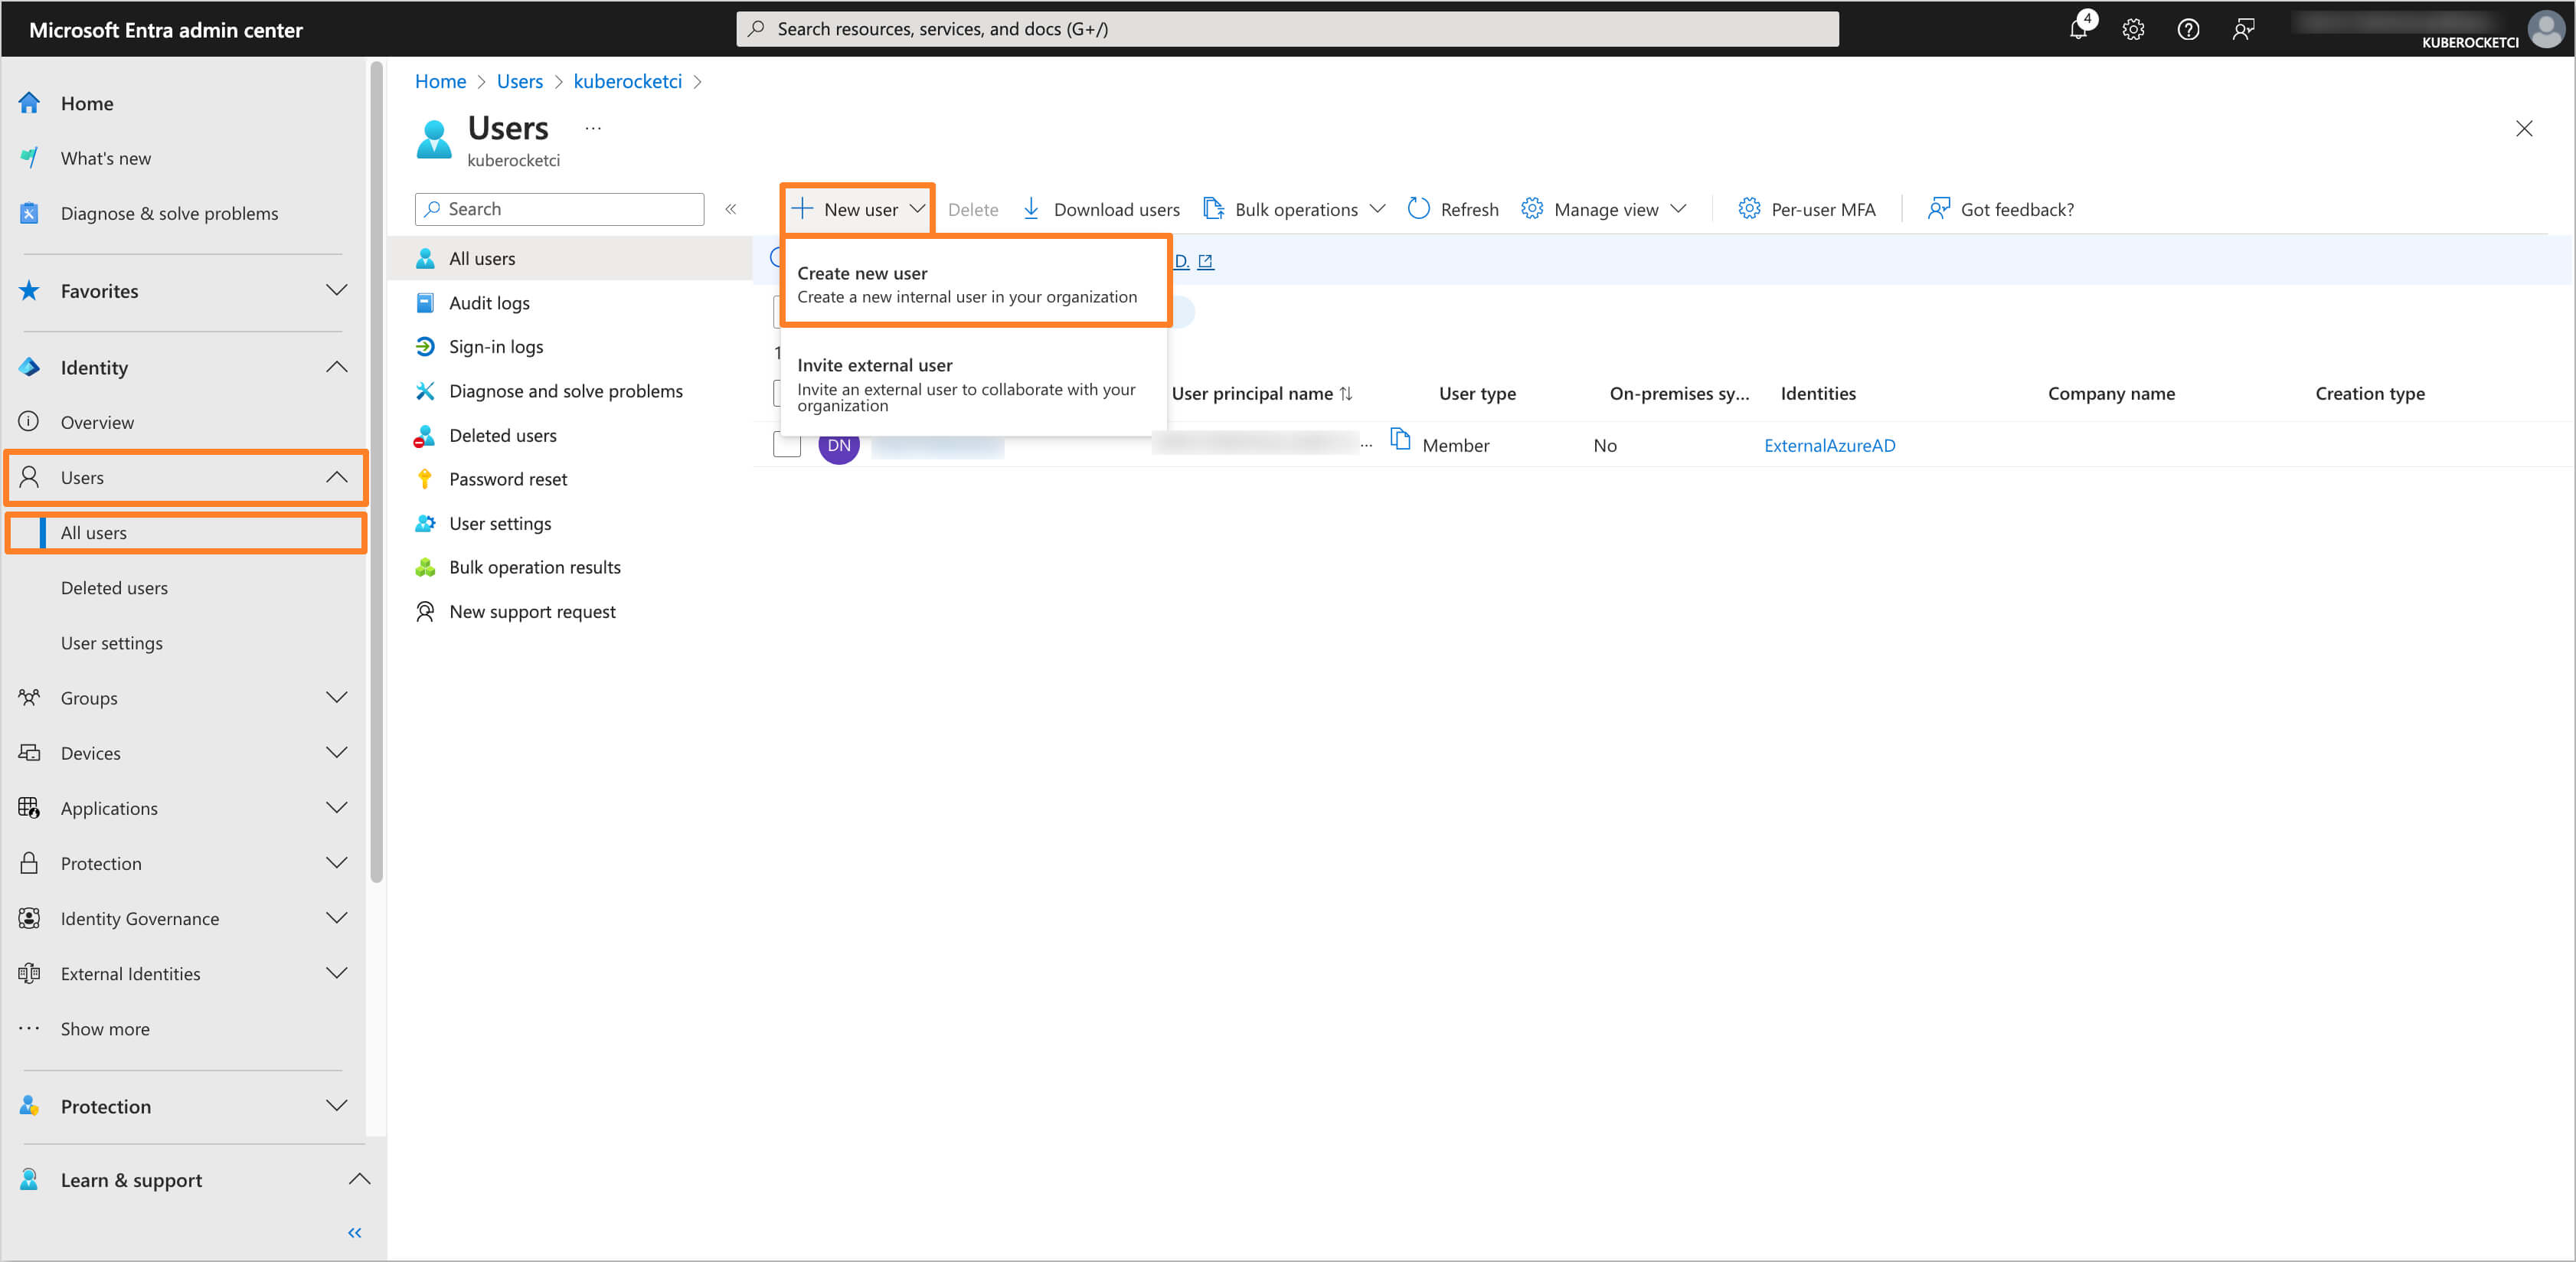The image size is (2576, 1262).
Task: Click the left navigation vertical scrollbar
Action: 376,470
